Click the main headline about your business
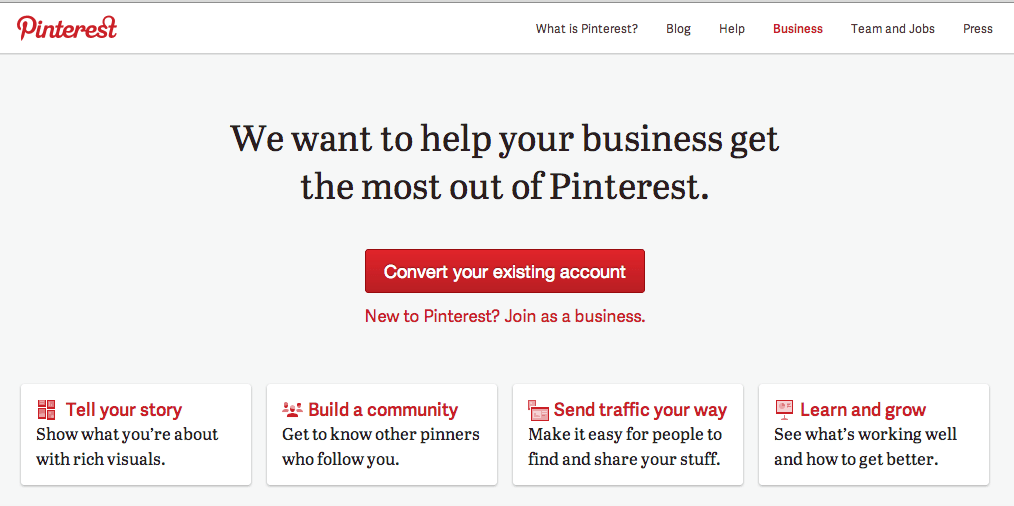Screen dimensions: 1014x506 coord(504,162)
